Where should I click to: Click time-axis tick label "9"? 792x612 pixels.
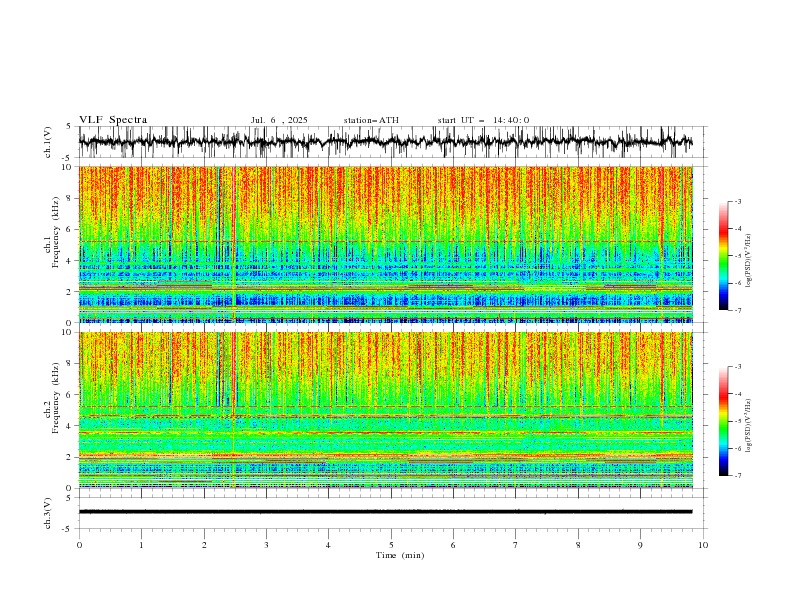pyautogui.click(x=640, y=545)
